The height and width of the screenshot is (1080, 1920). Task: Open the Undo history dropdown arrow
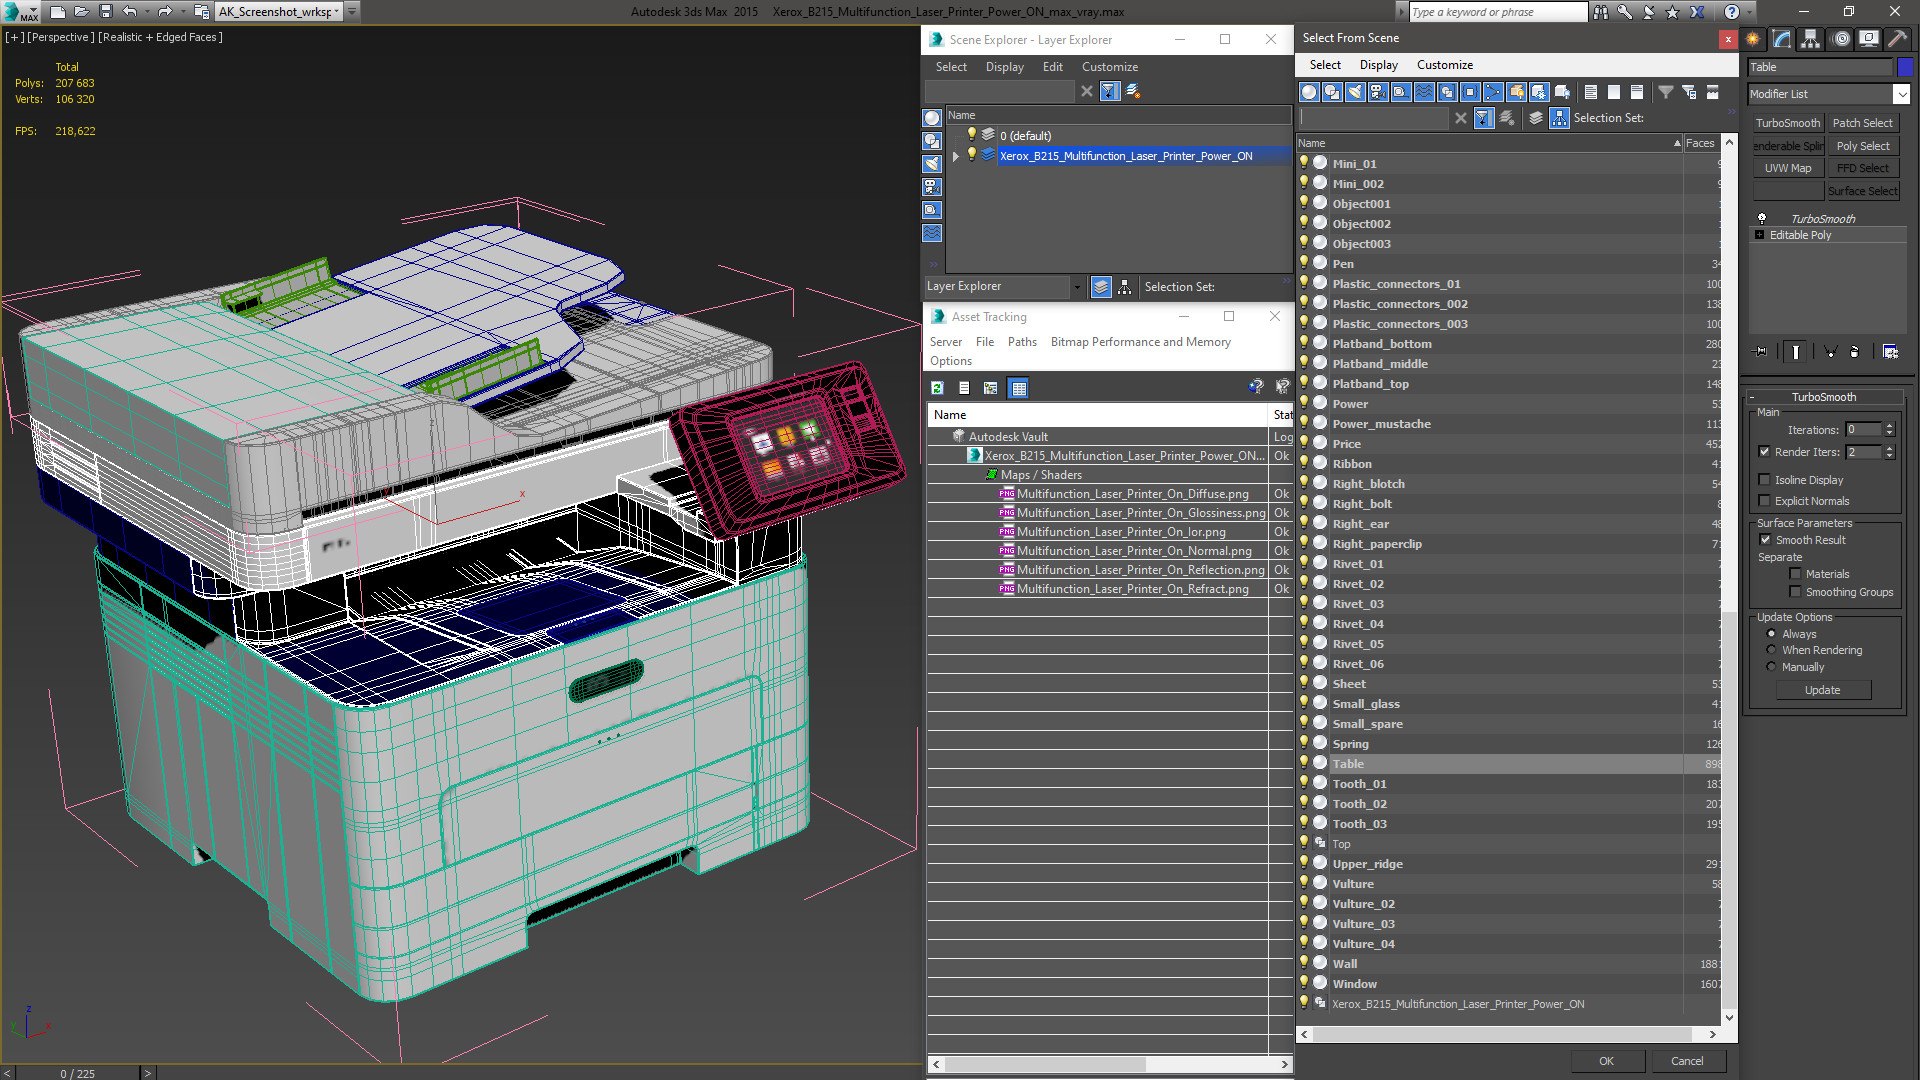click(147, 12)
